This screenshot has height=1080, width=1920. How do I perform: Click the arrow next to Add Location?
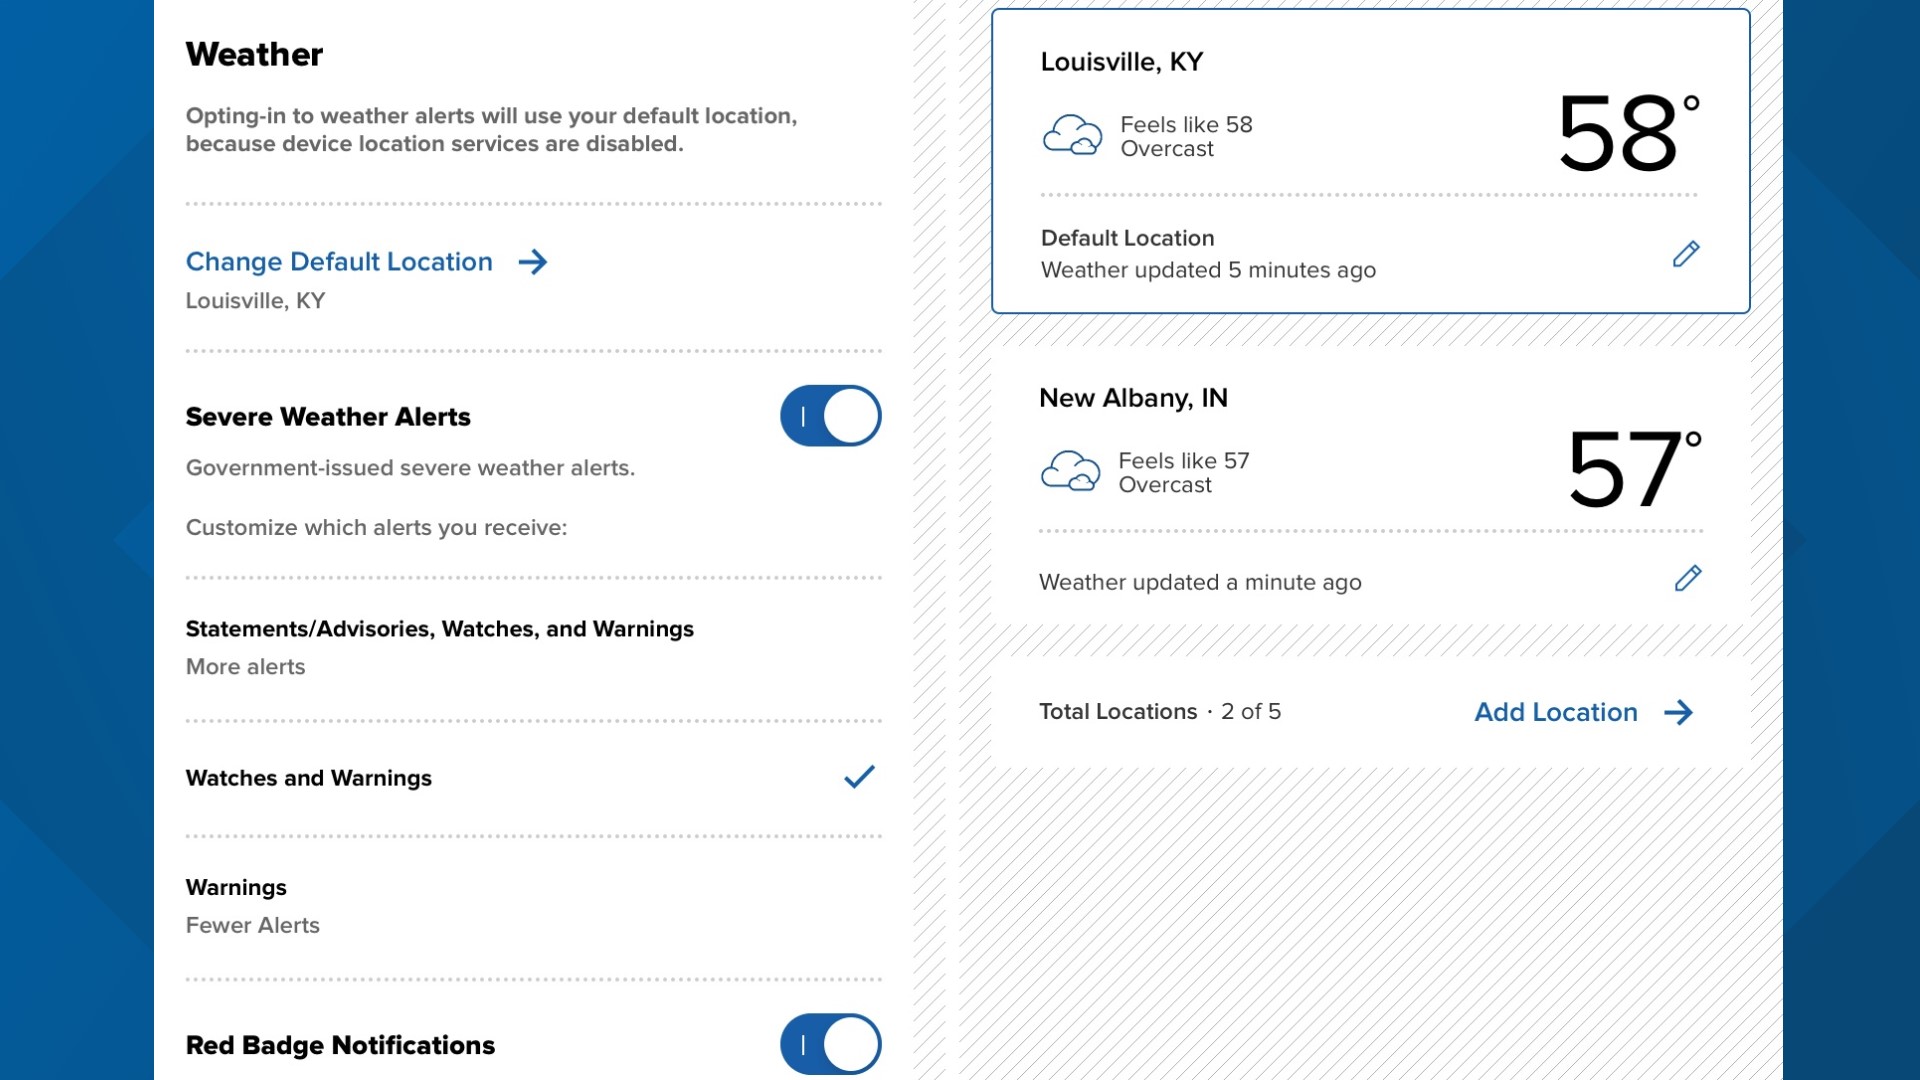coord(1678,712)
